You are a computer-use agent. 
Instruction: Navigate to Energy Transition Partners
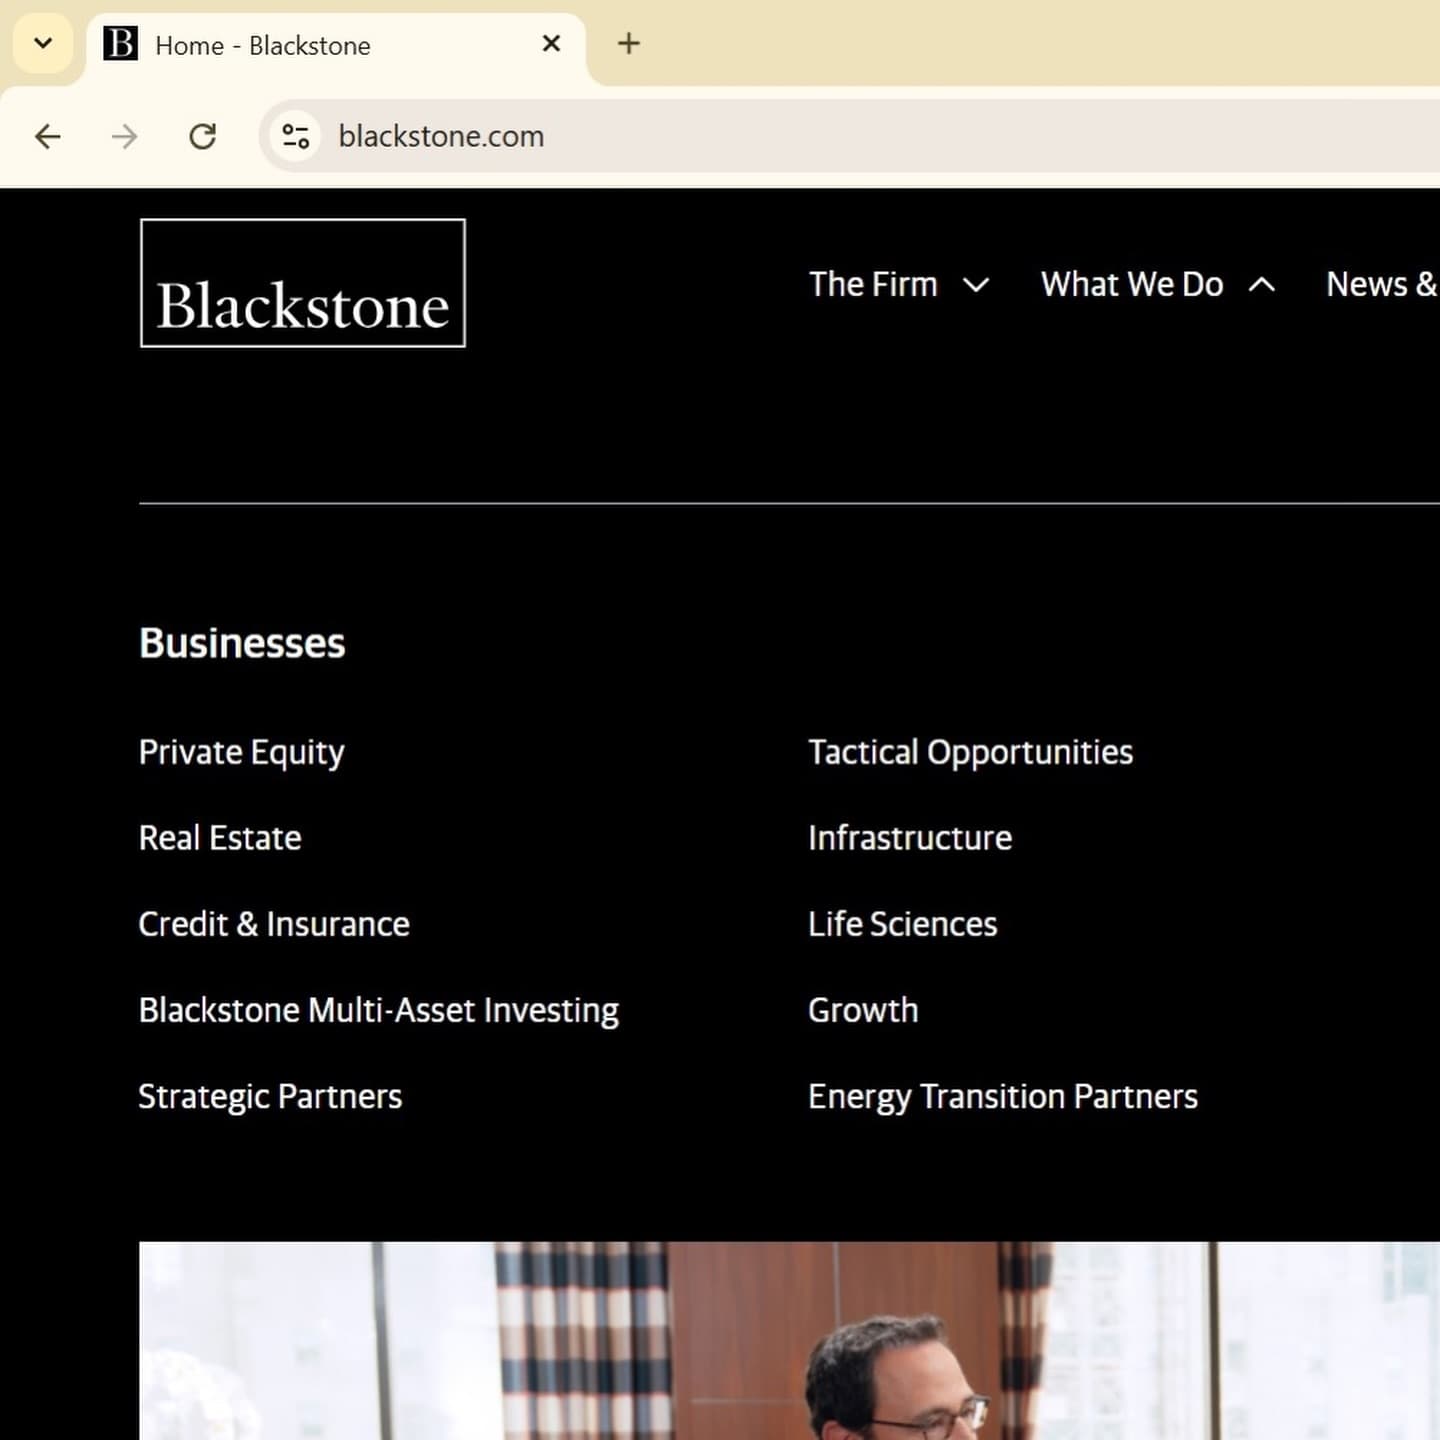tap(1003, 1097)
